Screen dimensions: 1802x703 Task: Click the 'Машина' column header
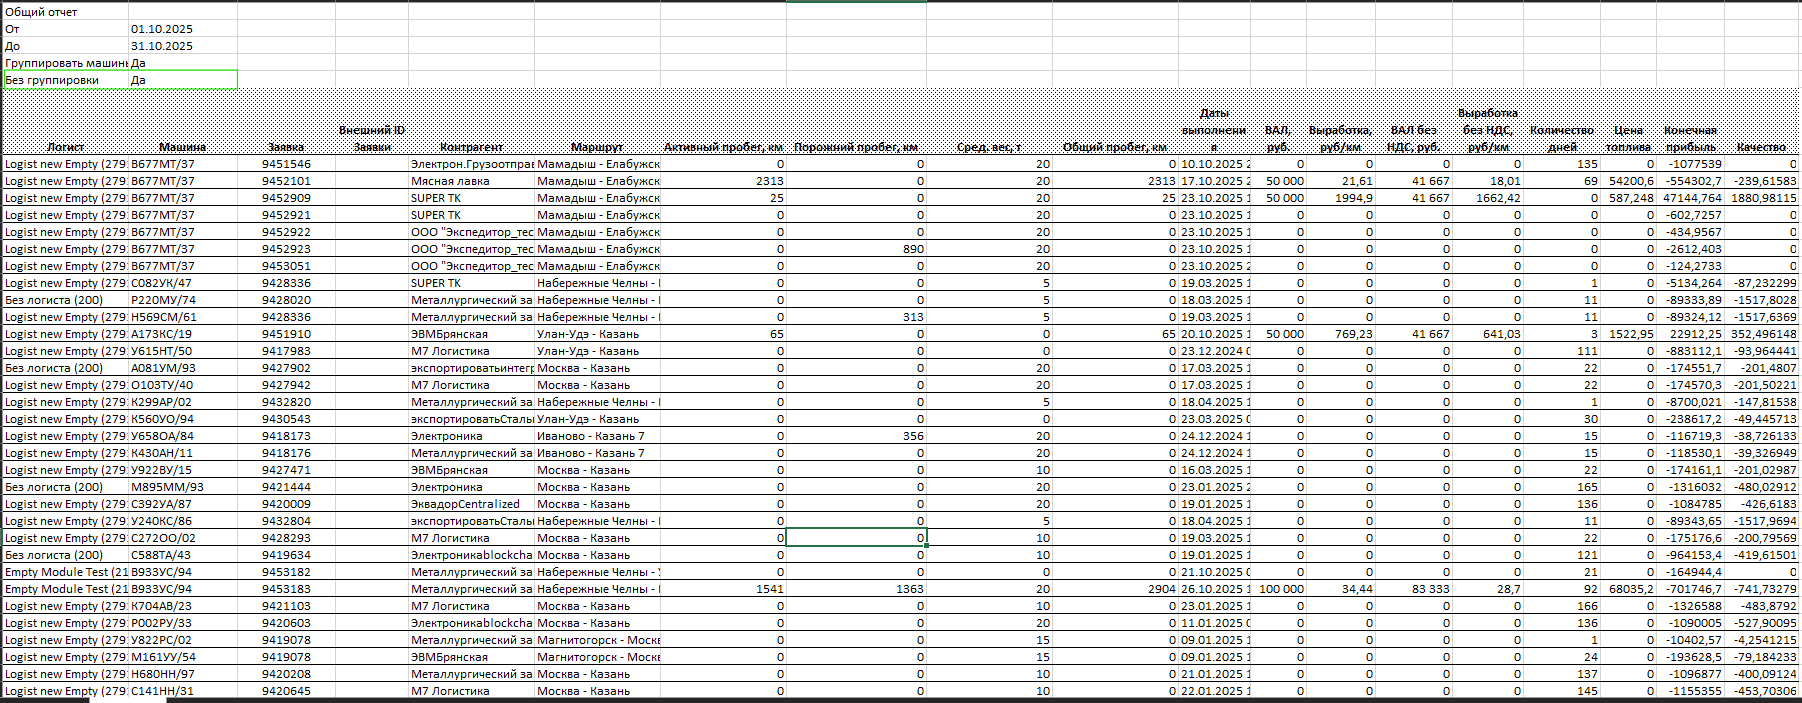tap(183, 147)
